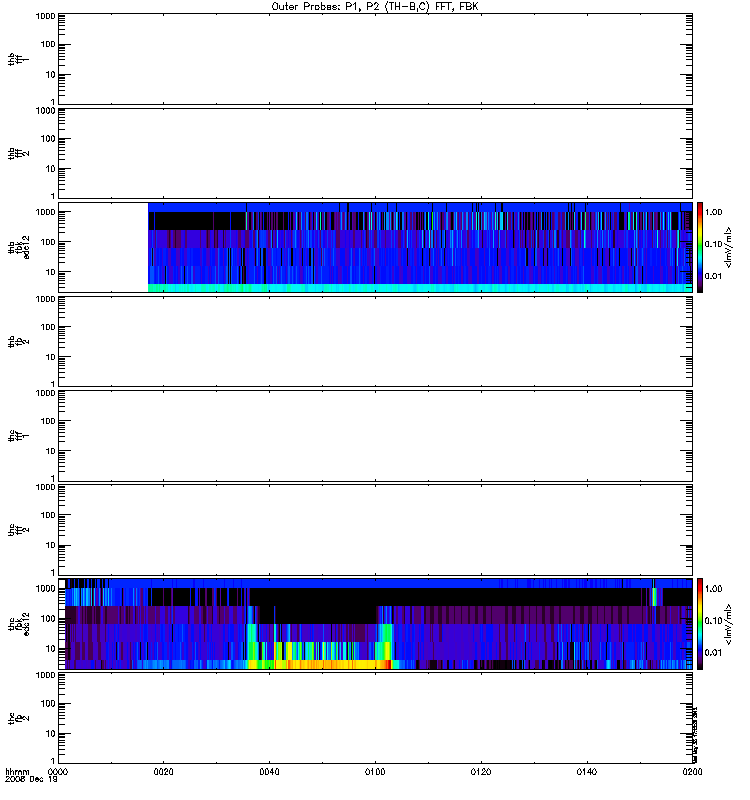The width and height of the screenshot is (750, 800).
Task: Click the white data gap in thb fbk spectrogram
Action: pyautogui.click(x=103, y=247)
